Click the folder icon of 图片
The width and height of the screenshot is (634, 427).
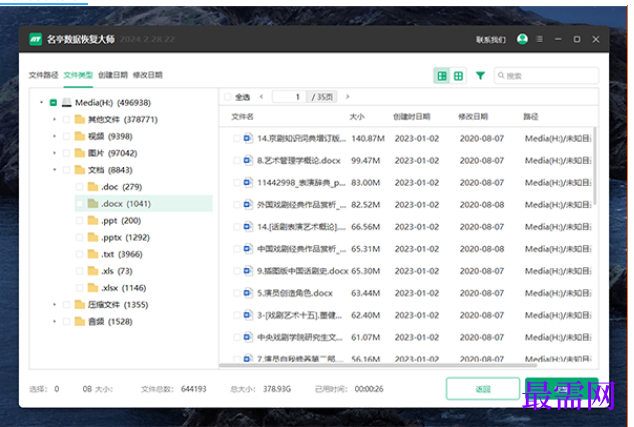[80, 153]
